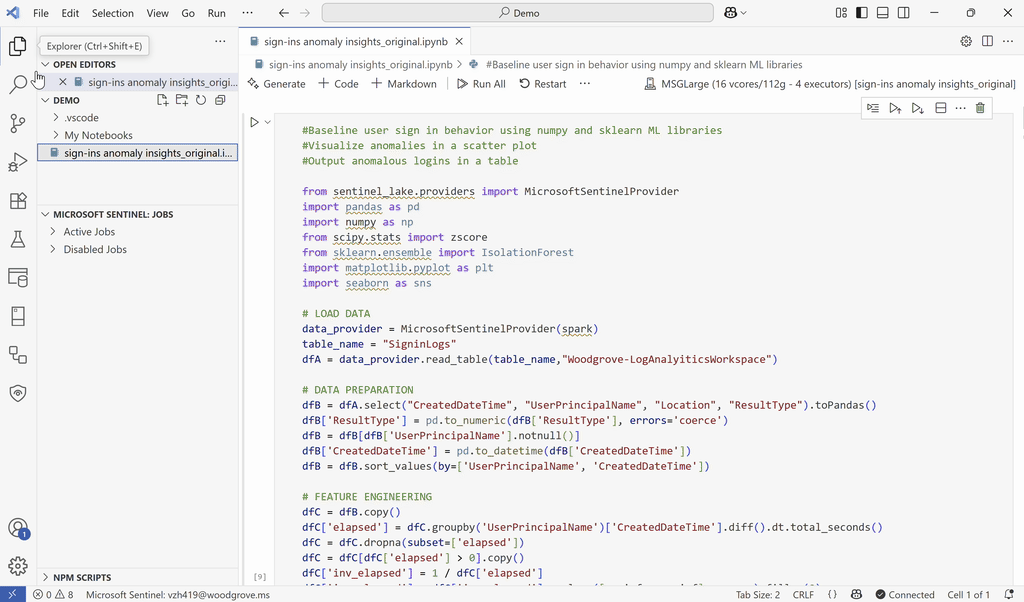This screenshot has height=602, width=1024.
Task: Select sign-ins anomaly insights_original file in DEMO tree
Action: 138,153
